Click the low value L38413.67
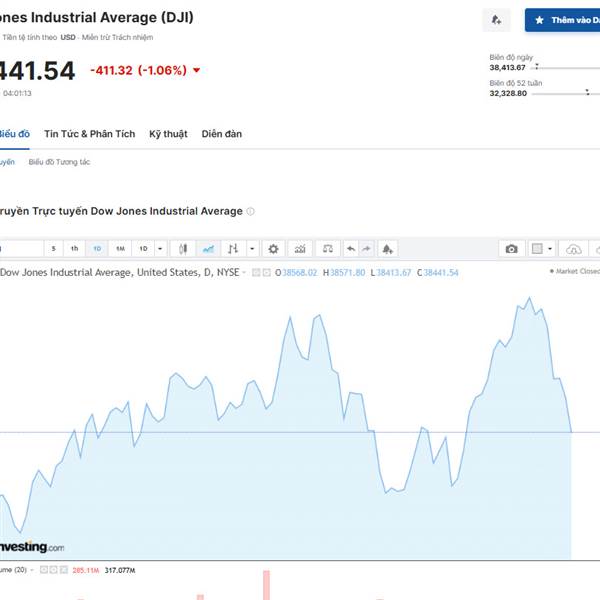This screenshot has height=600, width=600. 391,272
